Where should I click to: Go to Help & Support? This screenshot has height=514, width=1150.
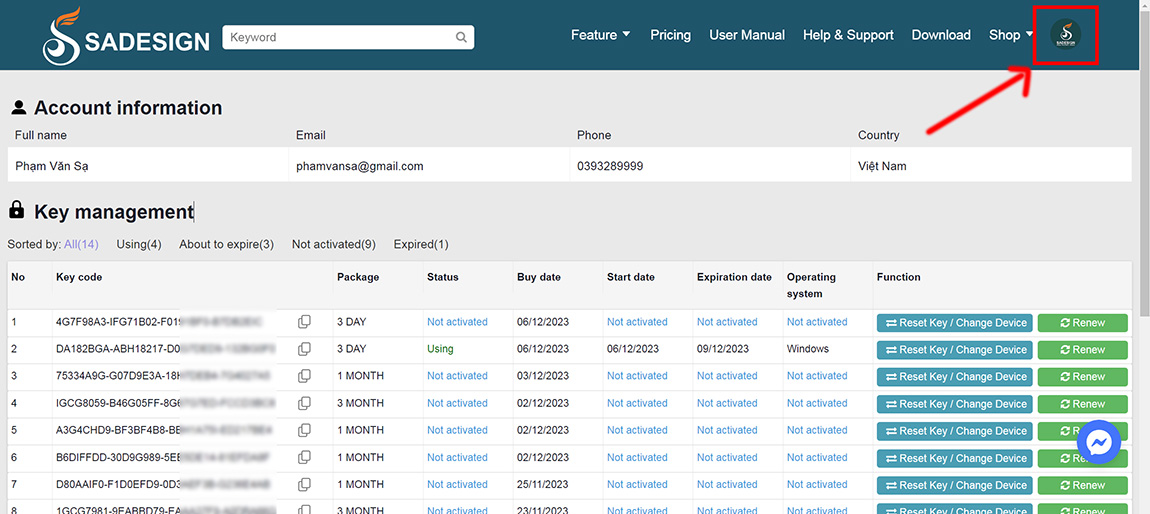click(x=848, y=35)
